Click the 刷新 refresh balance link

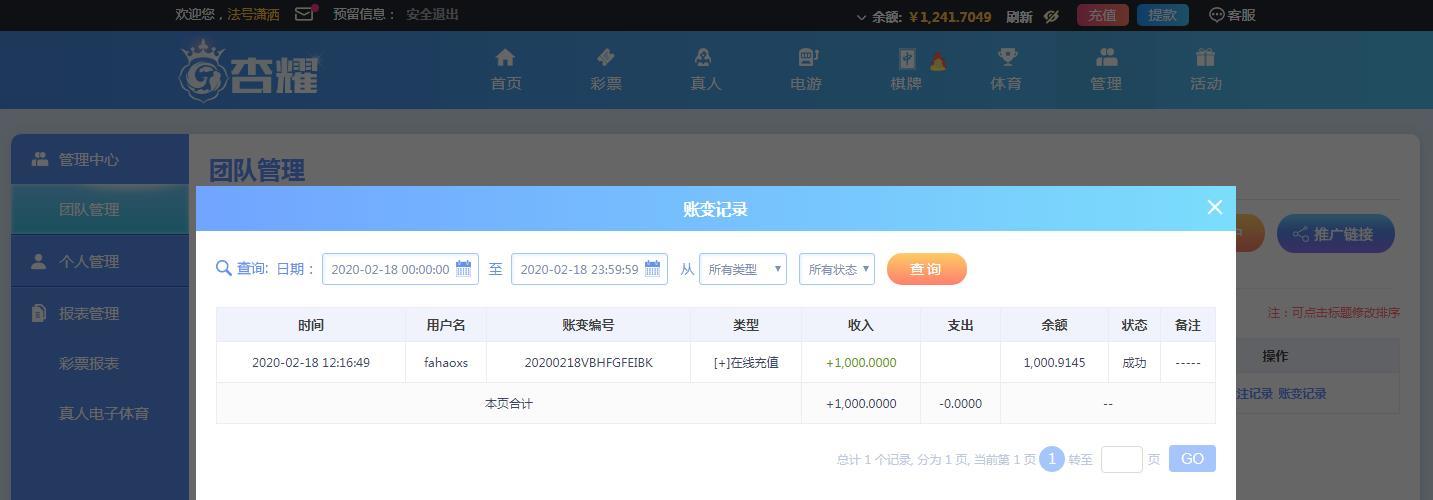1019,16
